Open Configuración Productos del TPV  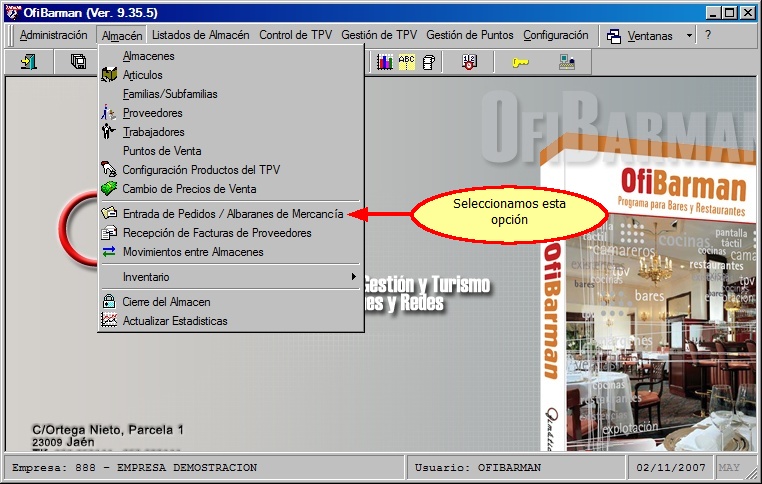coord(231,170)
